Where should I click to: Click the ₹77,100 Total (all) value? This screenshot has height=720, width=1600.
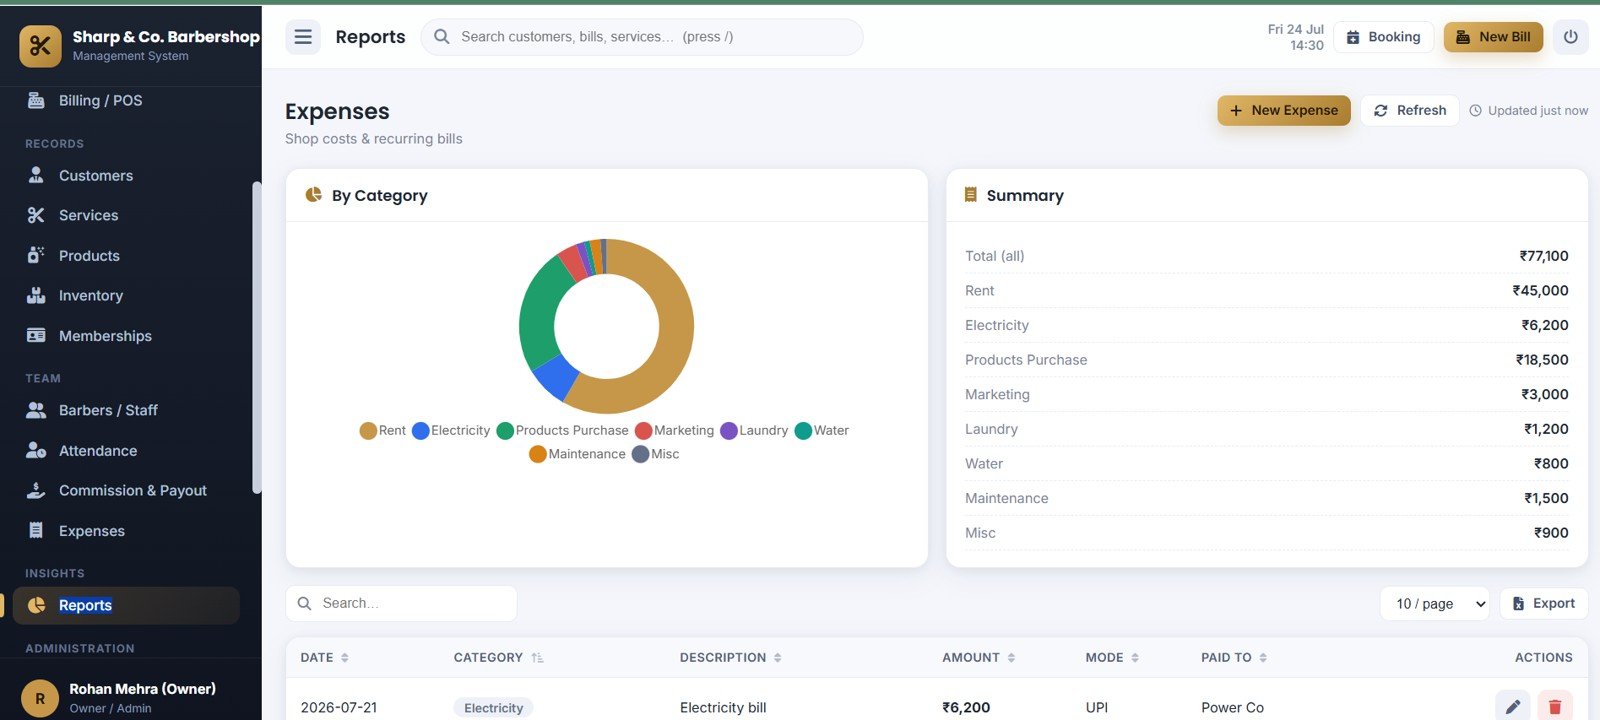(1544, 256)
